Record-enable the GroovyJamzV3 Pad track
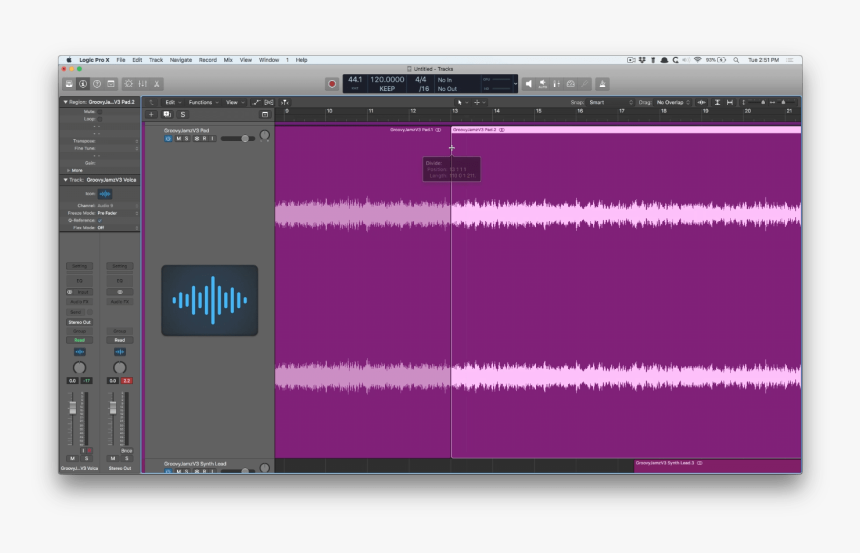The image size is (860, 553). pos(205,139)
